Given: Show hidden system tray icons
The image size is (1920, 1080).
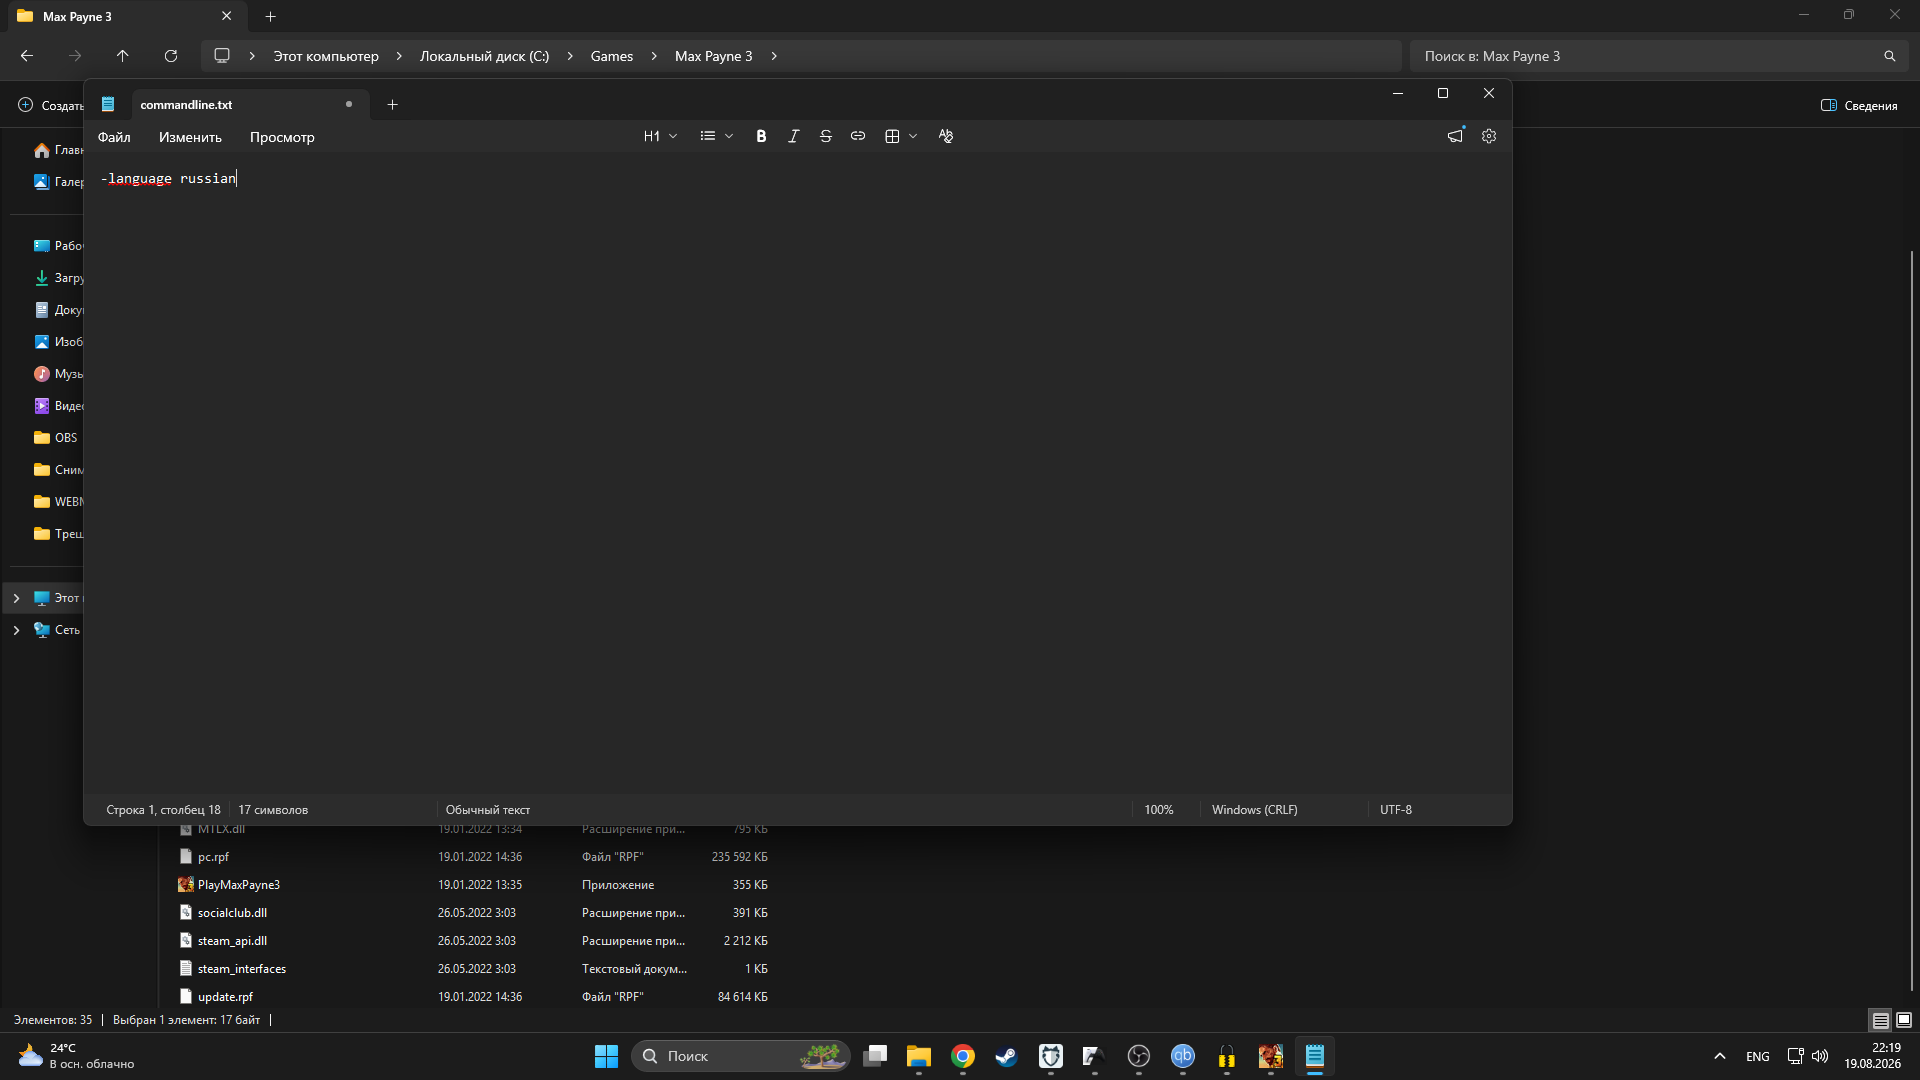Looking at the screenshot, I should [1719, 1056].
